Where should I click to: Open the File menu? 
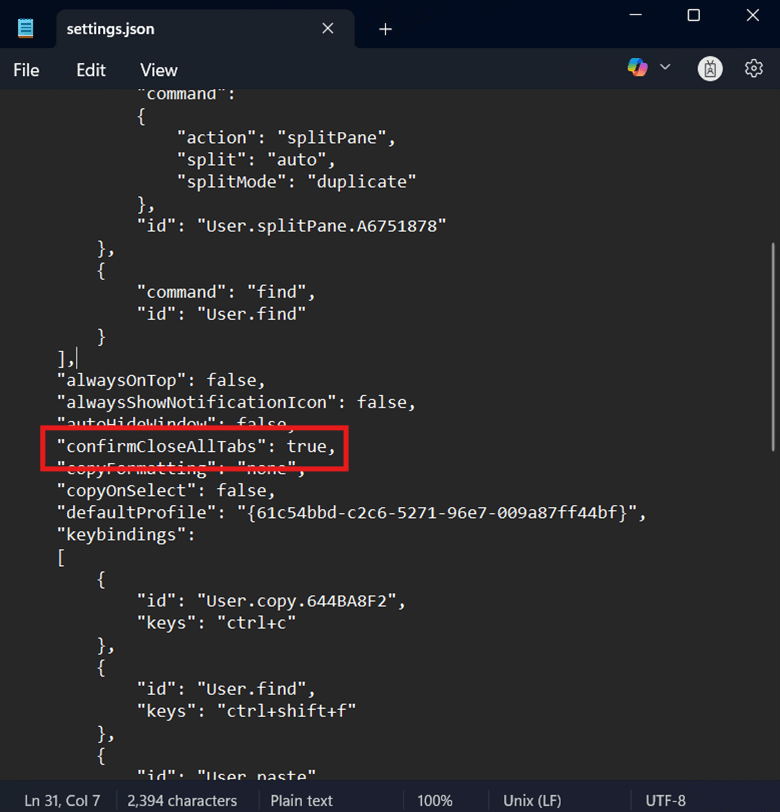pos(26,70)
